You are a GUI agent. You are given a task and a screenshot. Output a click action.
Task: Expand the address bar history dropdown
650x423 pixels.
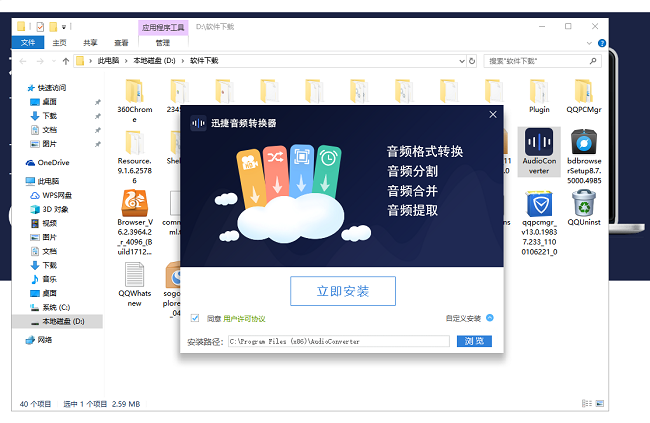(x=462, y=61)
